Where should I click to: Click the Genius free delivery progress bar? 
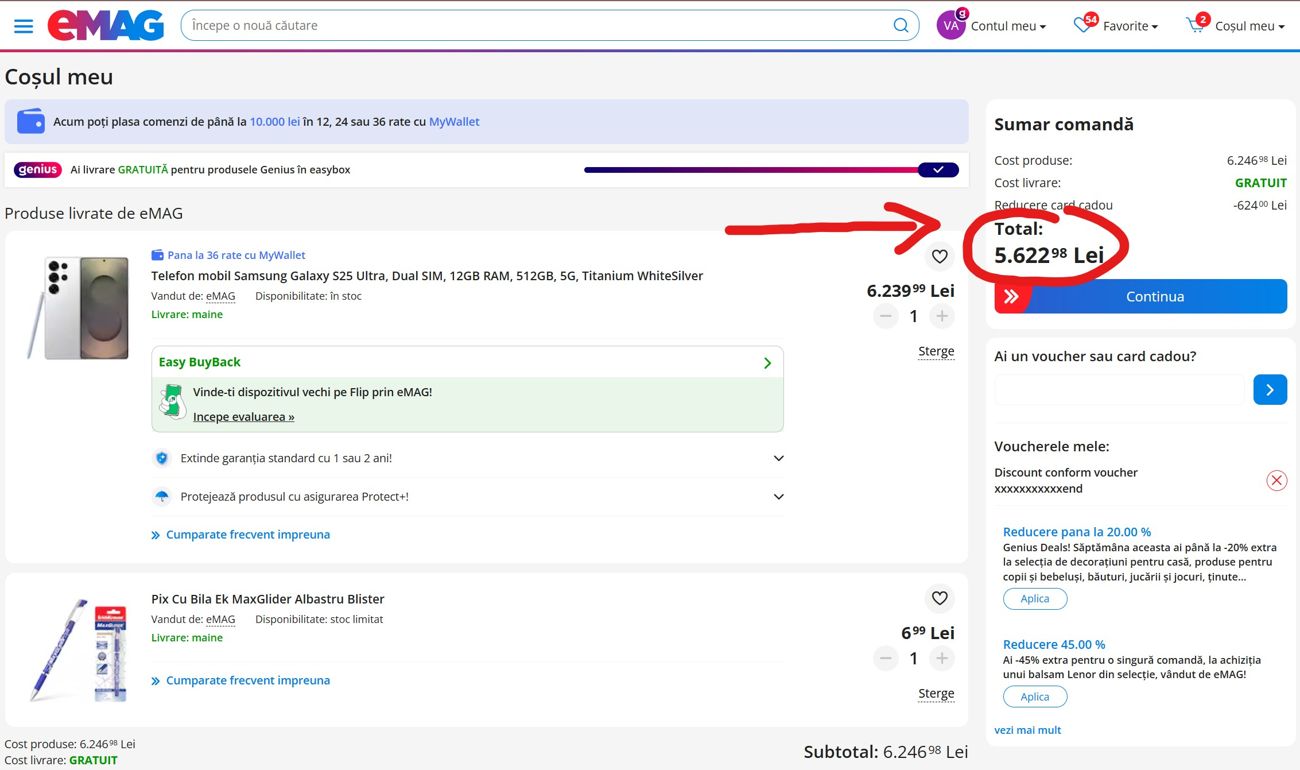click(x=771, y=170)
